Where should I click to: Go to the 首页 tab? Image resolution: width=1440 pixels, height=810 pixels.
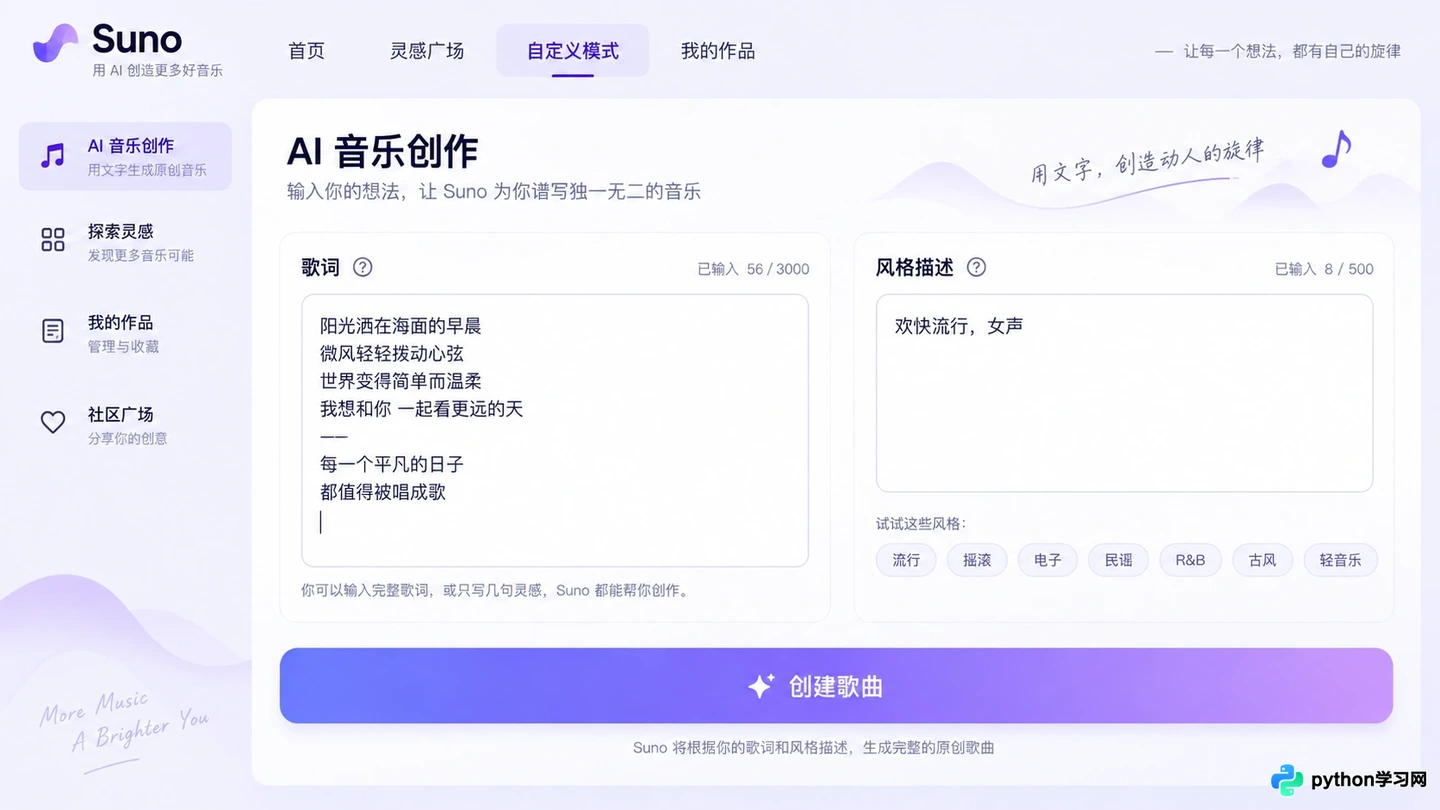pyautogui.click(x=306, y=50)
